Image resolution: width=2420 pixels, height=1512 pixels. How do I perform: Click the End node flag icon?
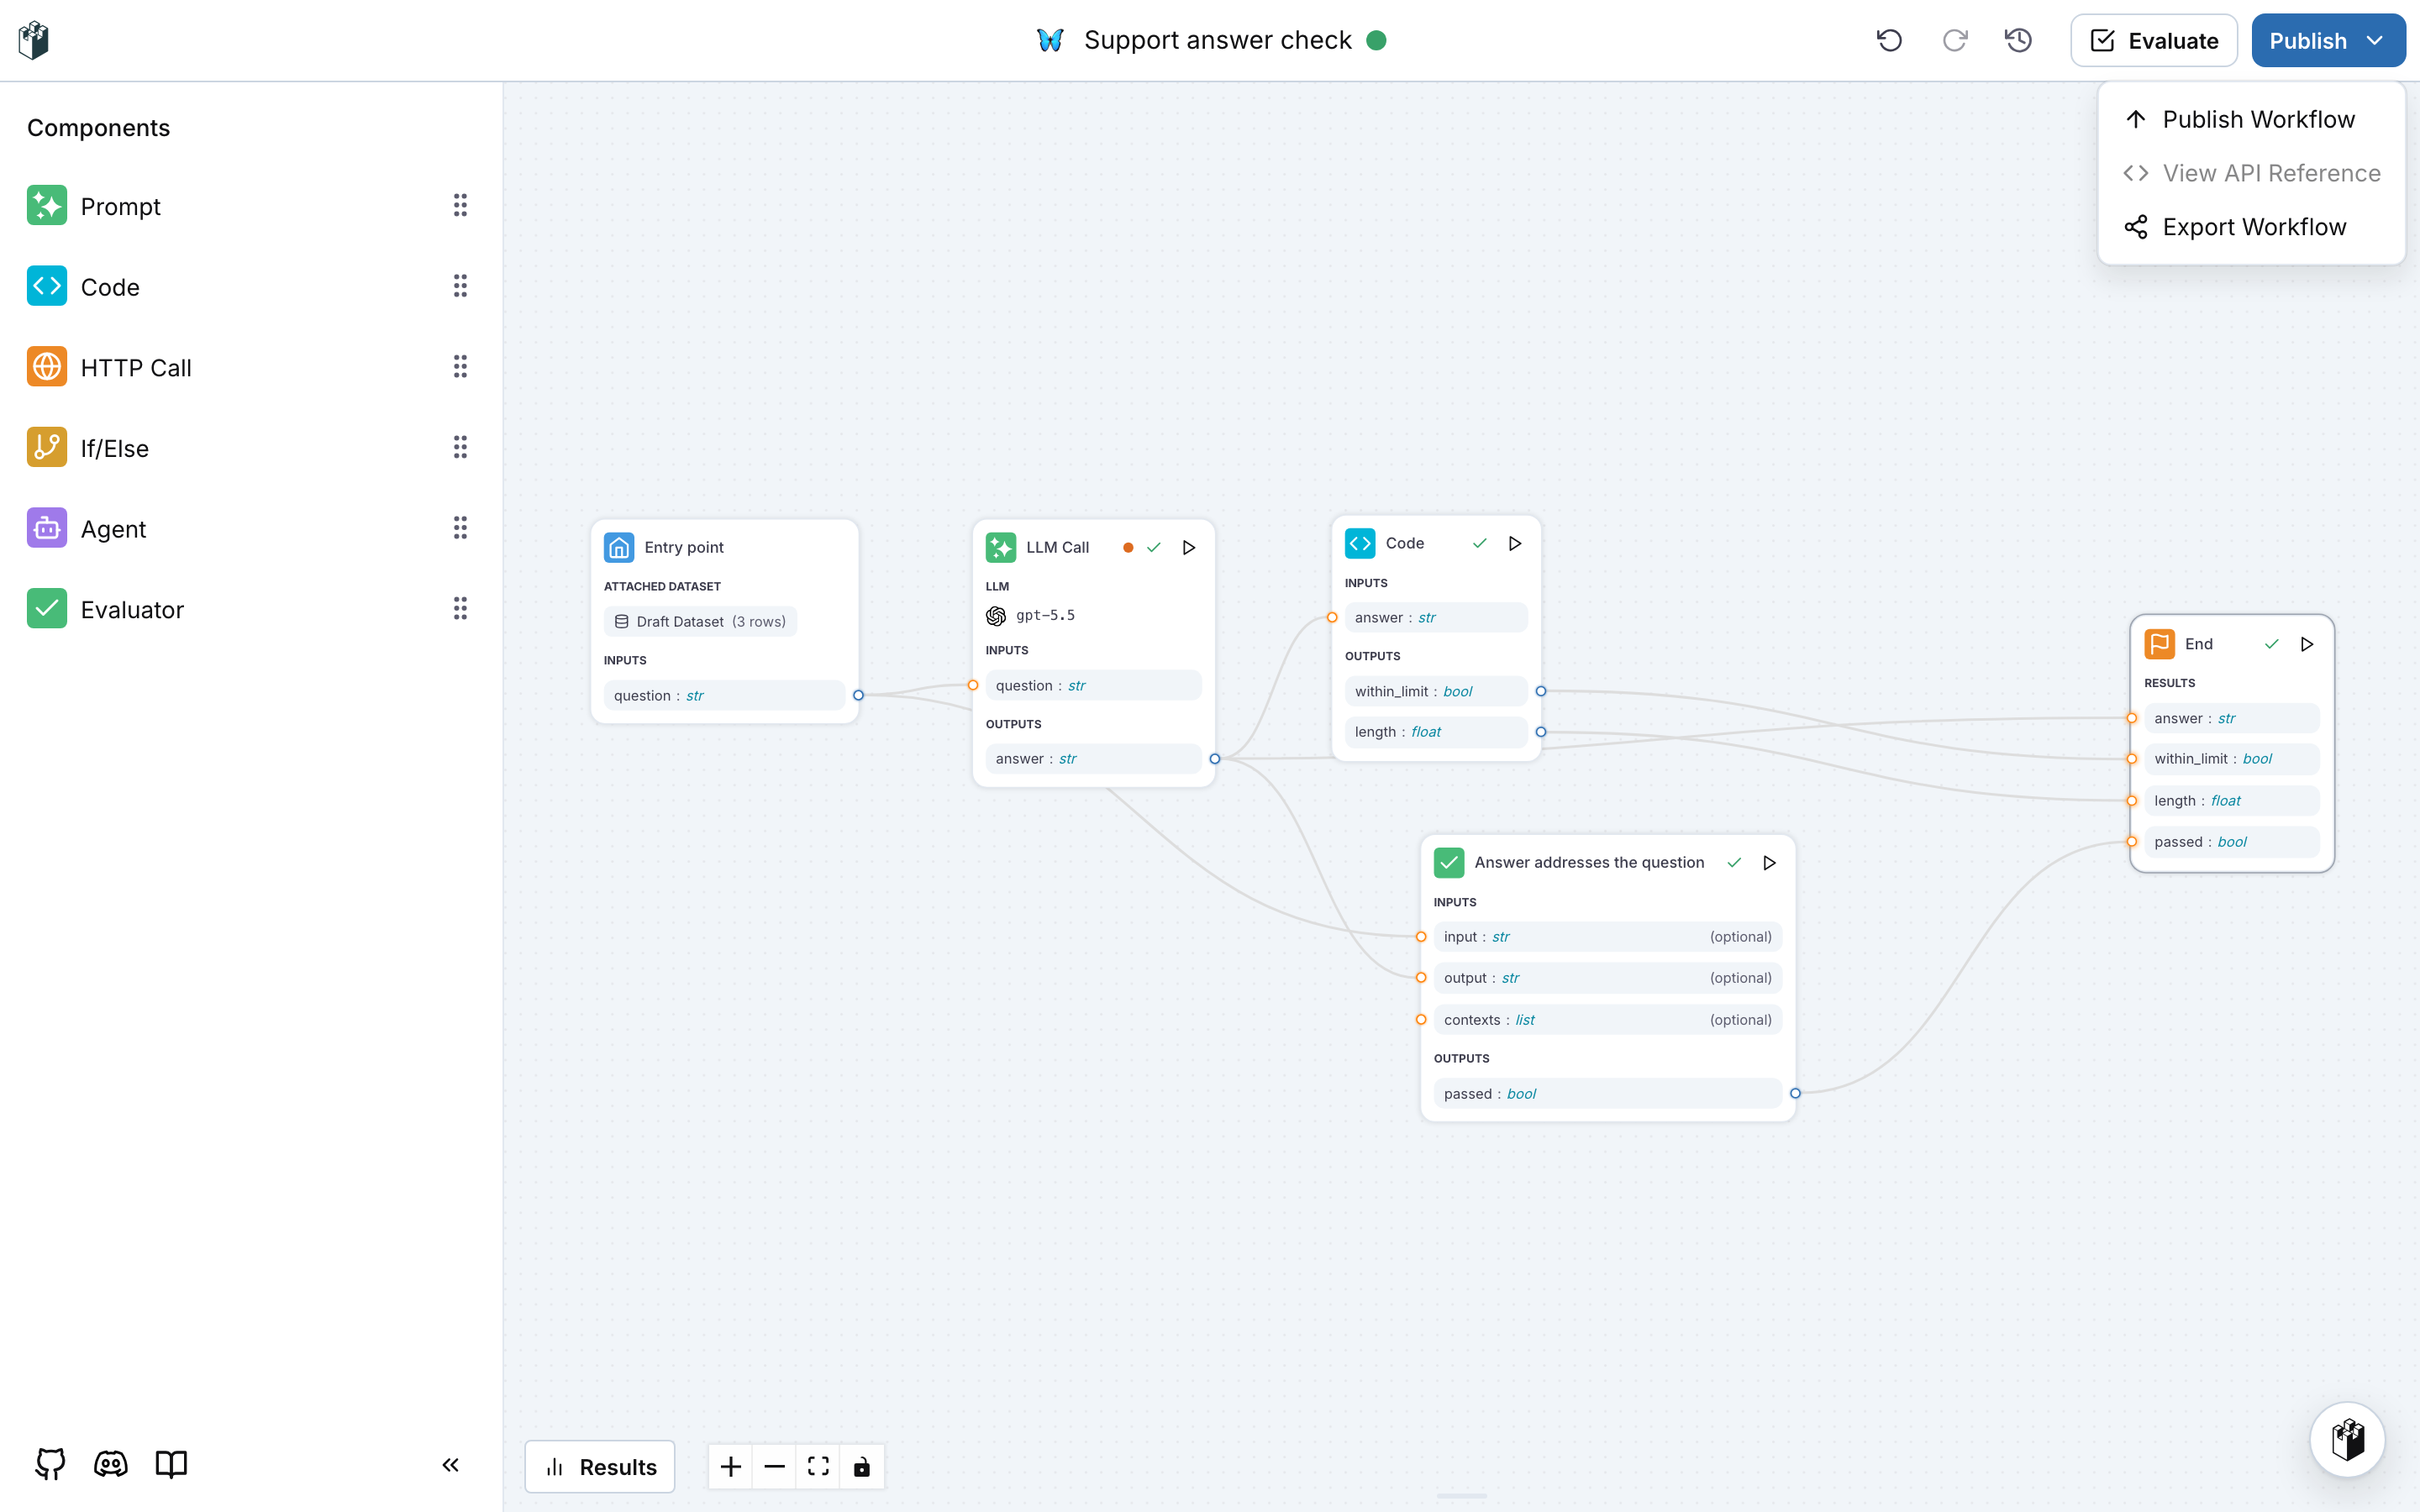coord(2159,644)
